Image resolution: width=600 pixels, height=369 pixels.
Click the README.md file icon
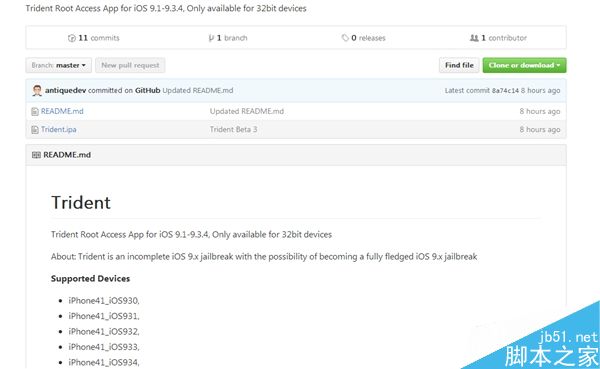[x=35, y=111]
